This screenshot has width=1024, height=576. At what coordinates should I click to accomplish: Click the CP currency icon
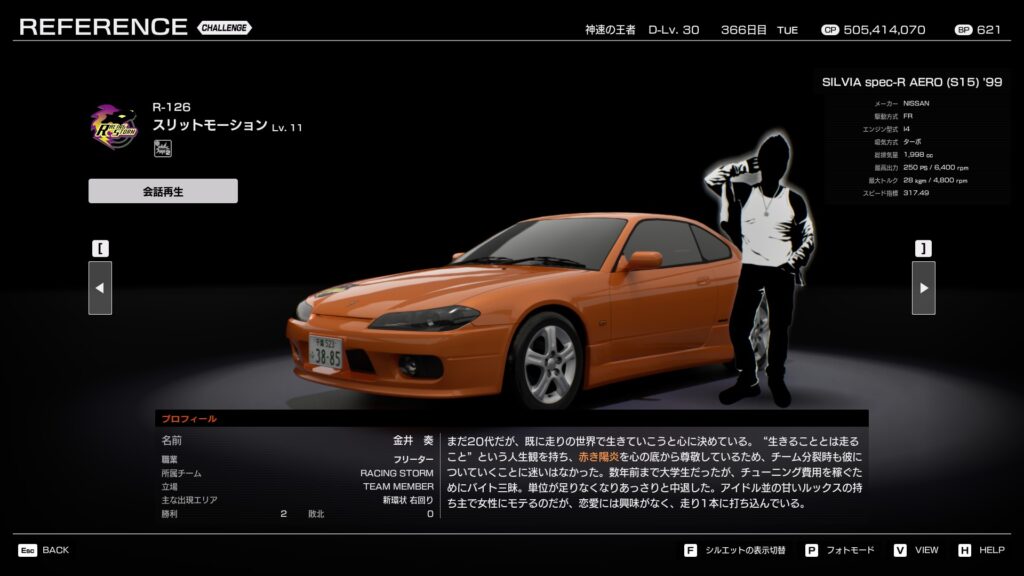coord(829,30)
